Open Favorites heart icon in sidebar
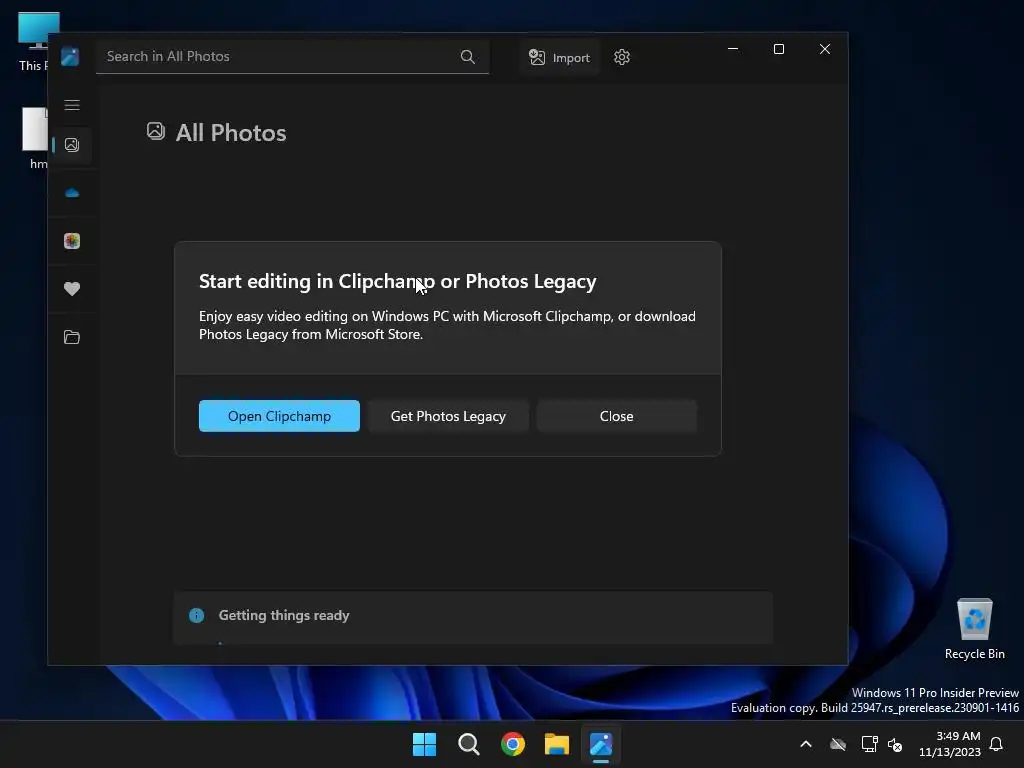 pos(72,289)
